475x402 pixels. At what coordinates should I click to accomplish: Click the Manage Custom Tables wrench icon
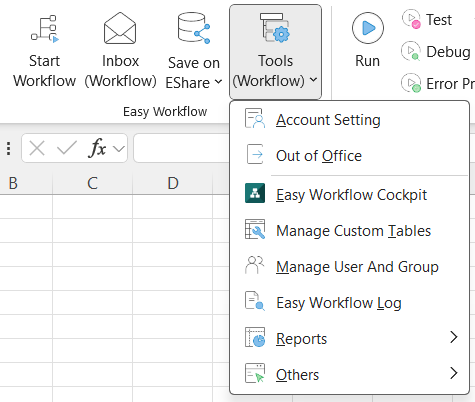coord(255,229)
